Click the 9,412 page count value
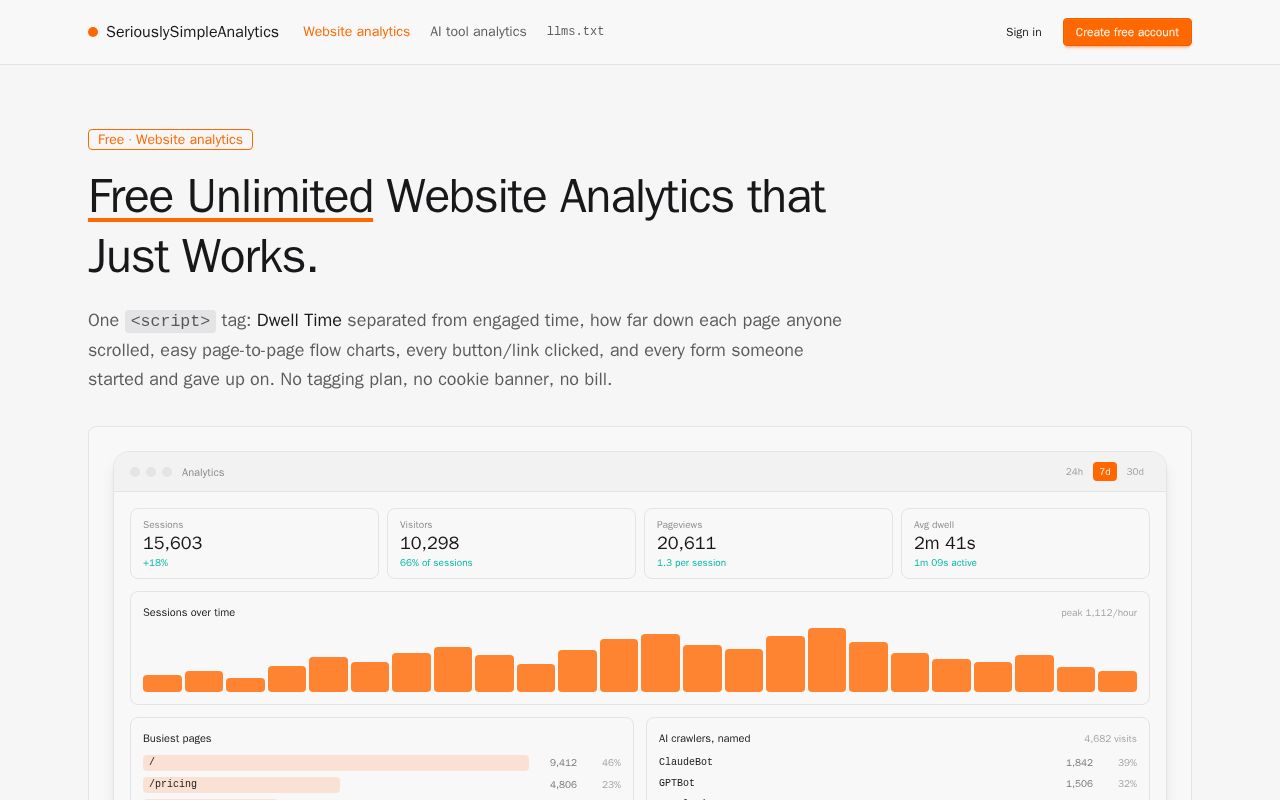Viewport: 1280px width, 800px height. click(x=563, y=762)
